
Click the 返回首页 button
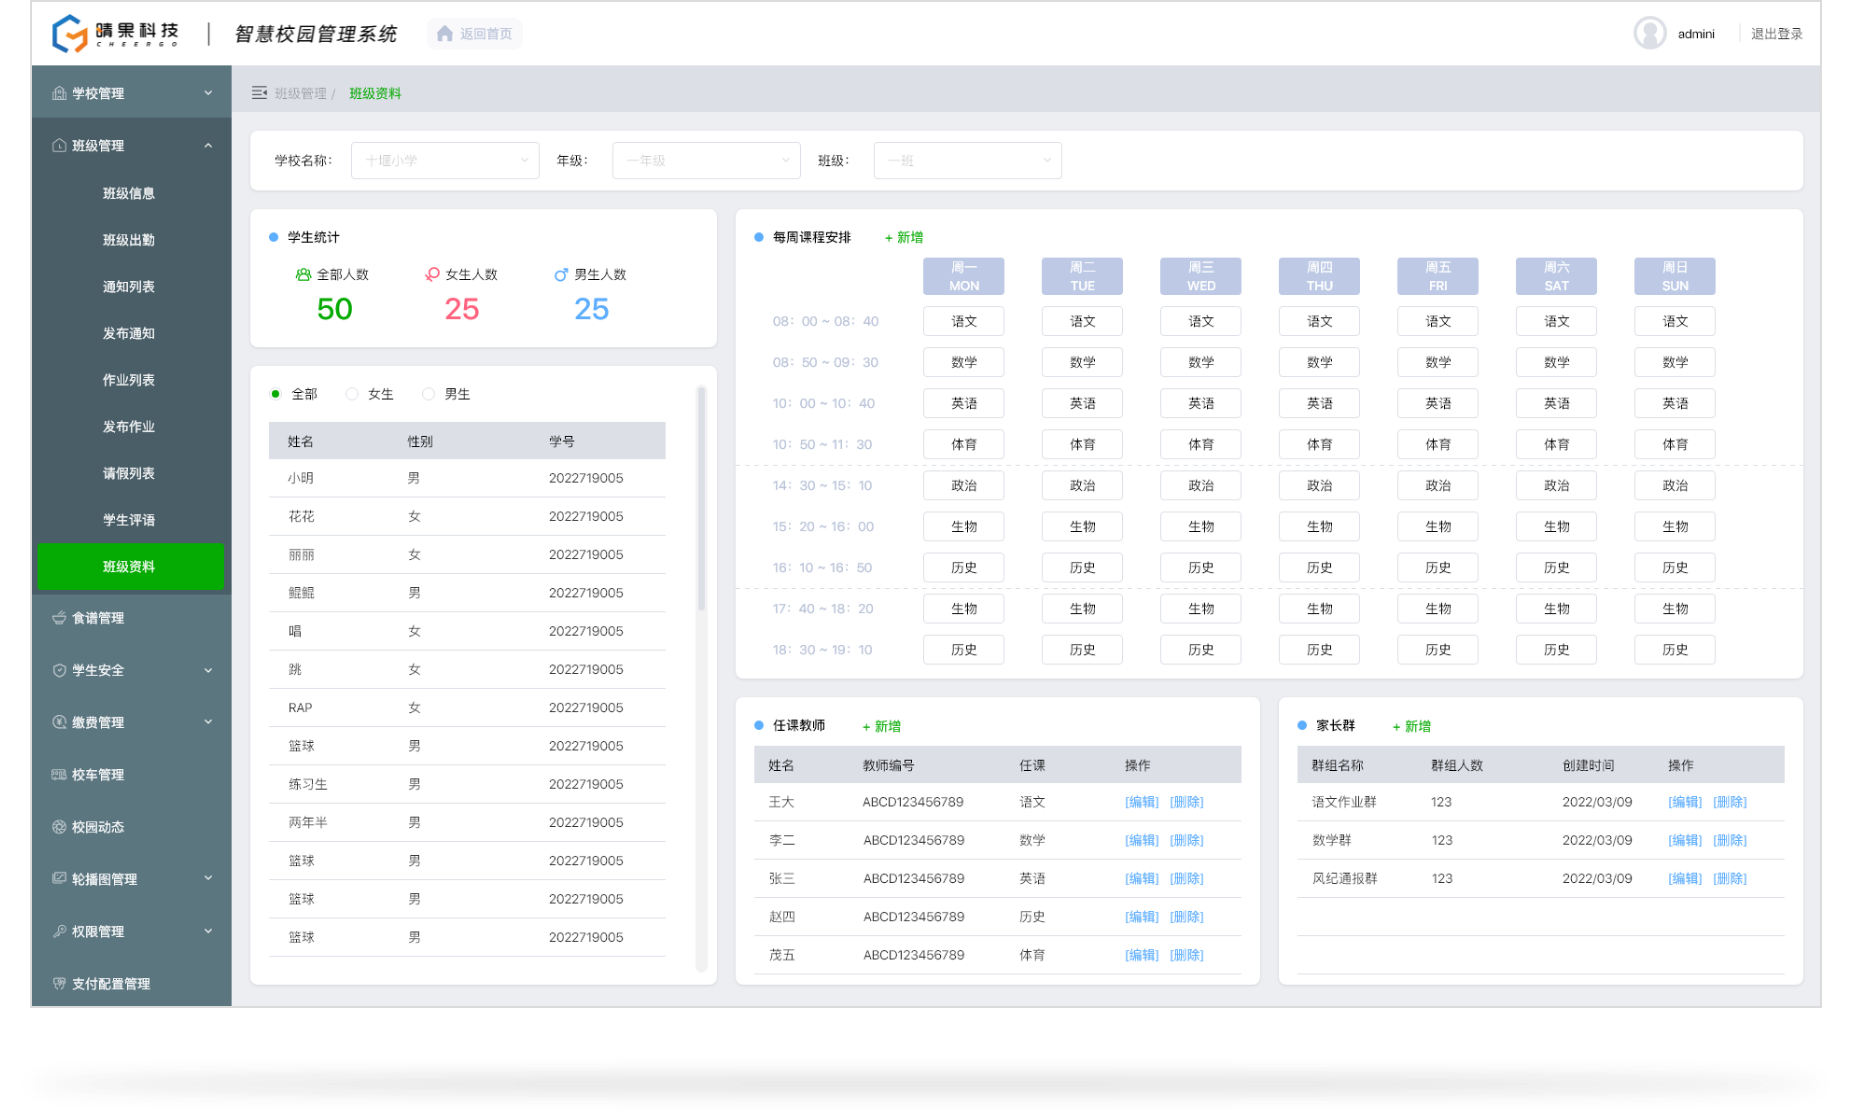[475, 34]
